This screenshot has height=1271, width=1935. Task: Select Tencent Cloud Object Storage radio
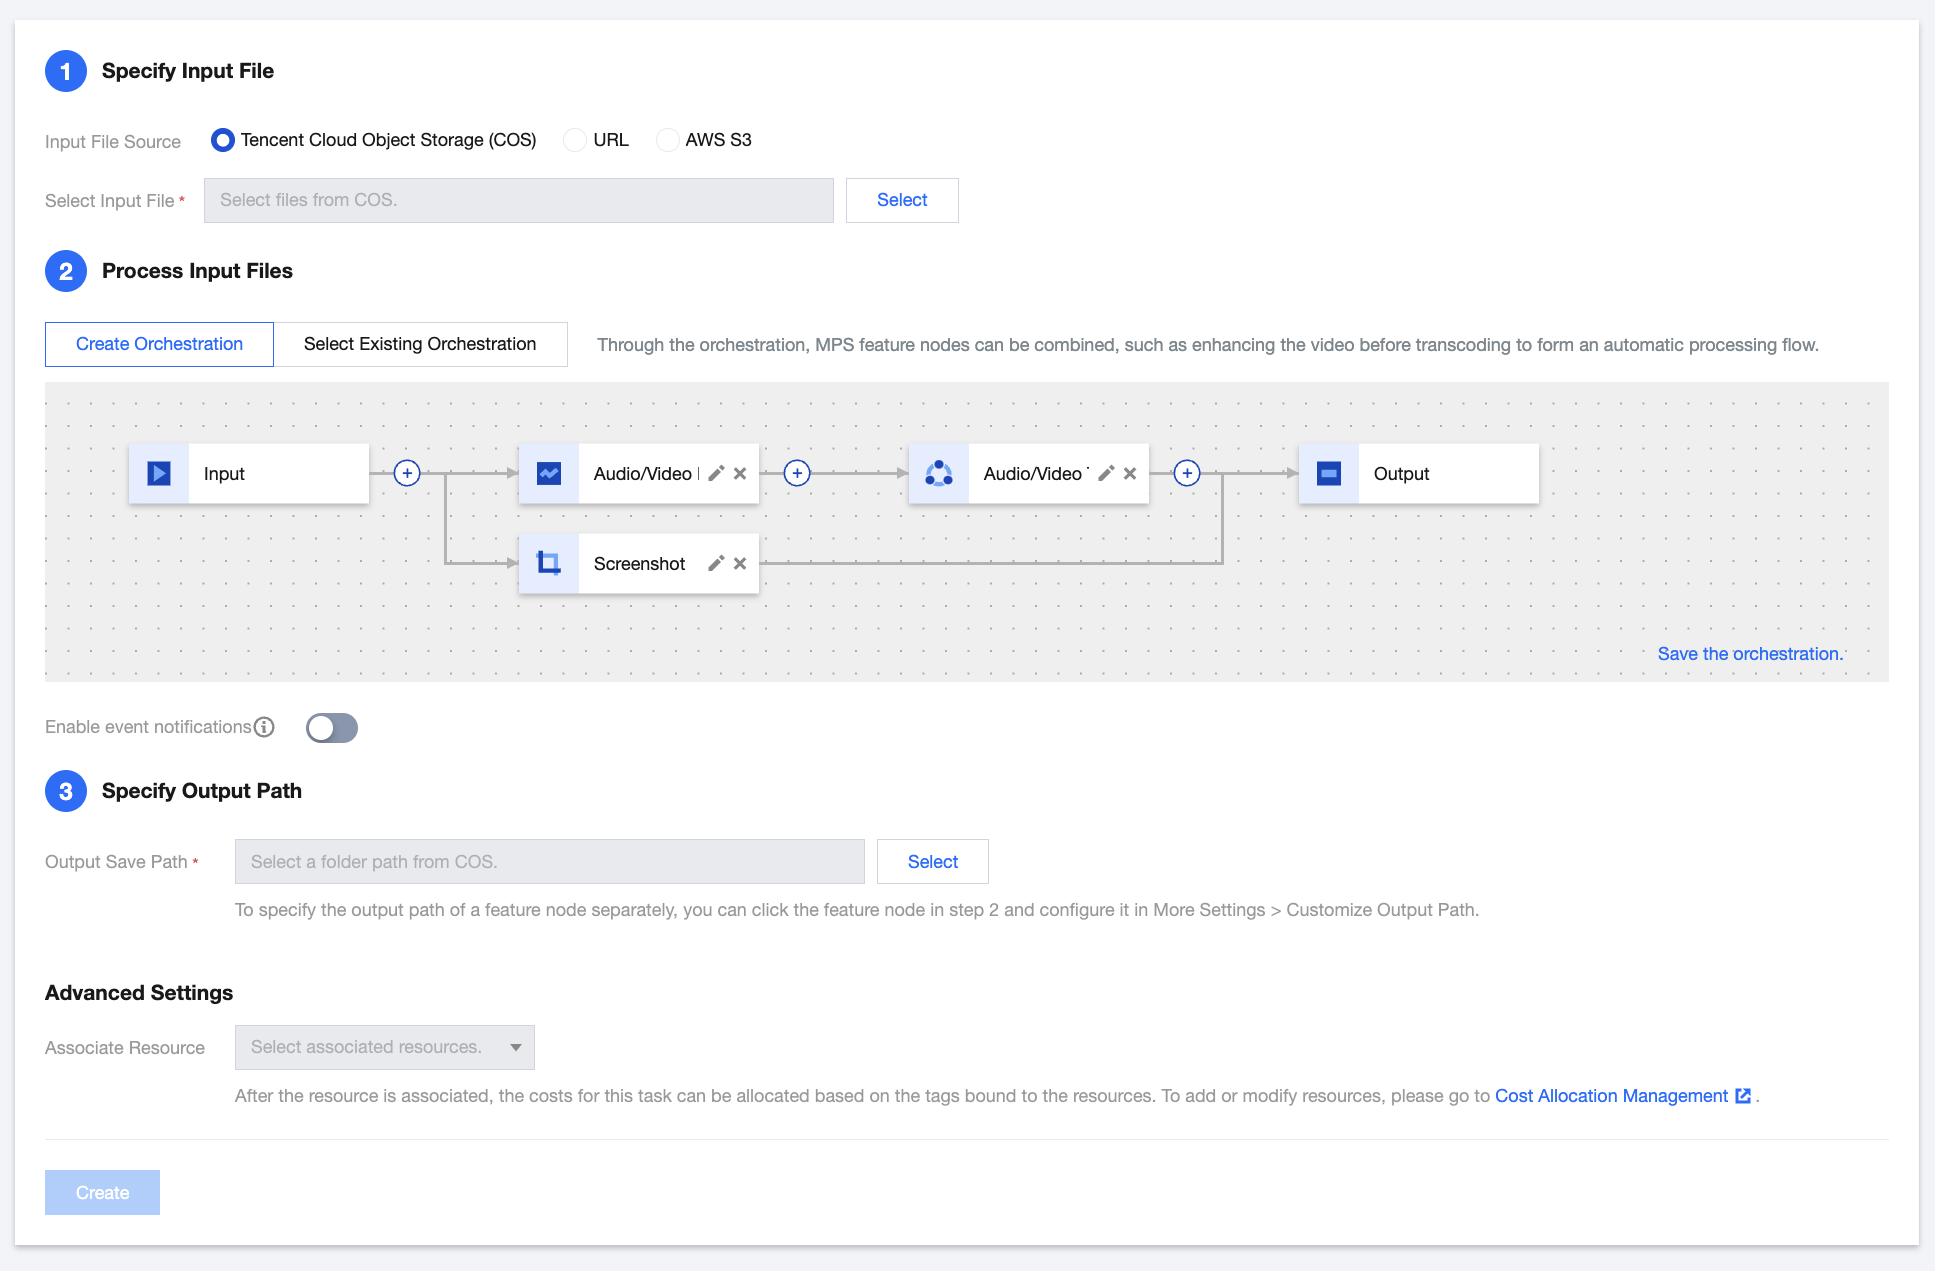point(223,140)
